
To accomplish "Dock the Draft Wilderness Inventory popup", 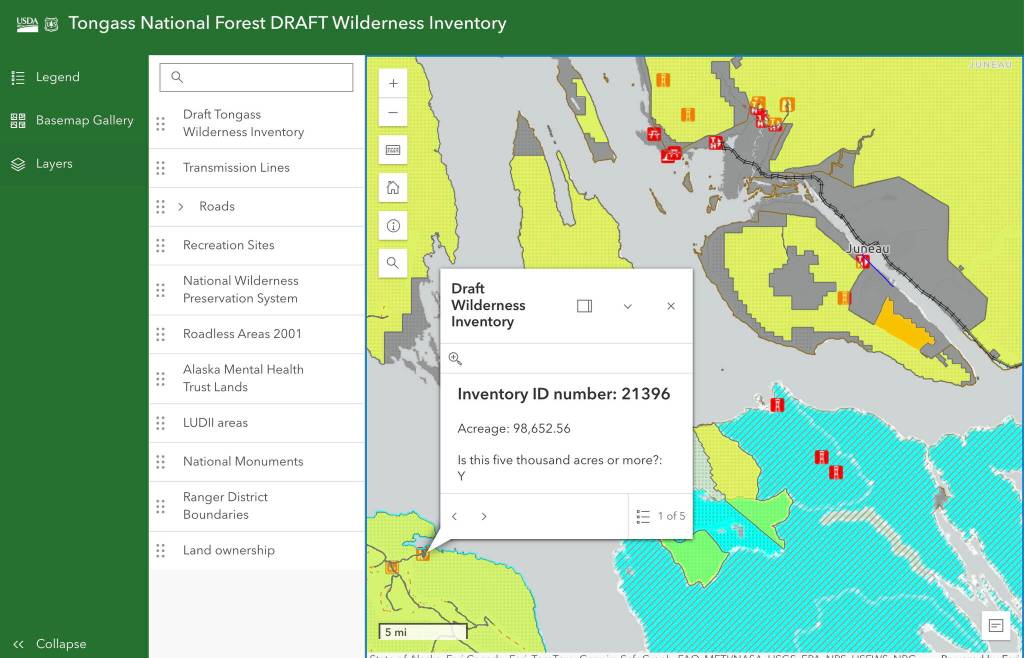I will pyautogui.click(x=585, y=306).
